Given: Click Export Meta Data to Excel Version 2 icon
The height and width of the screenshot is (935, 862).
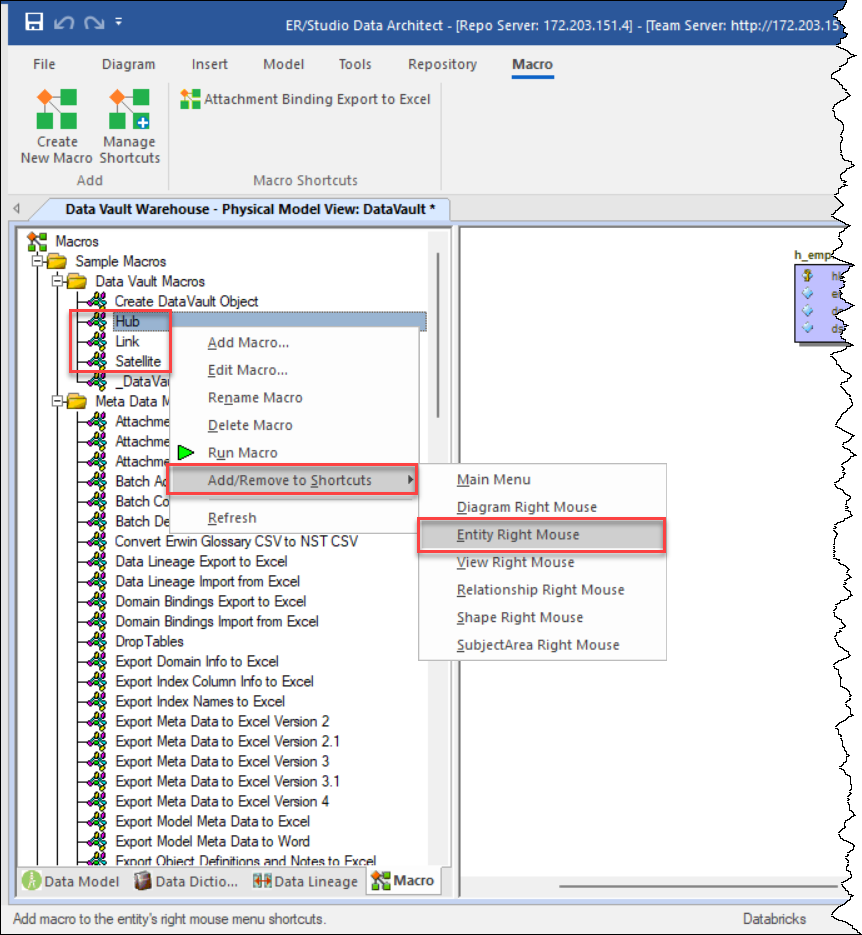Looking at the screenshot, I should [x=97, y=721].
